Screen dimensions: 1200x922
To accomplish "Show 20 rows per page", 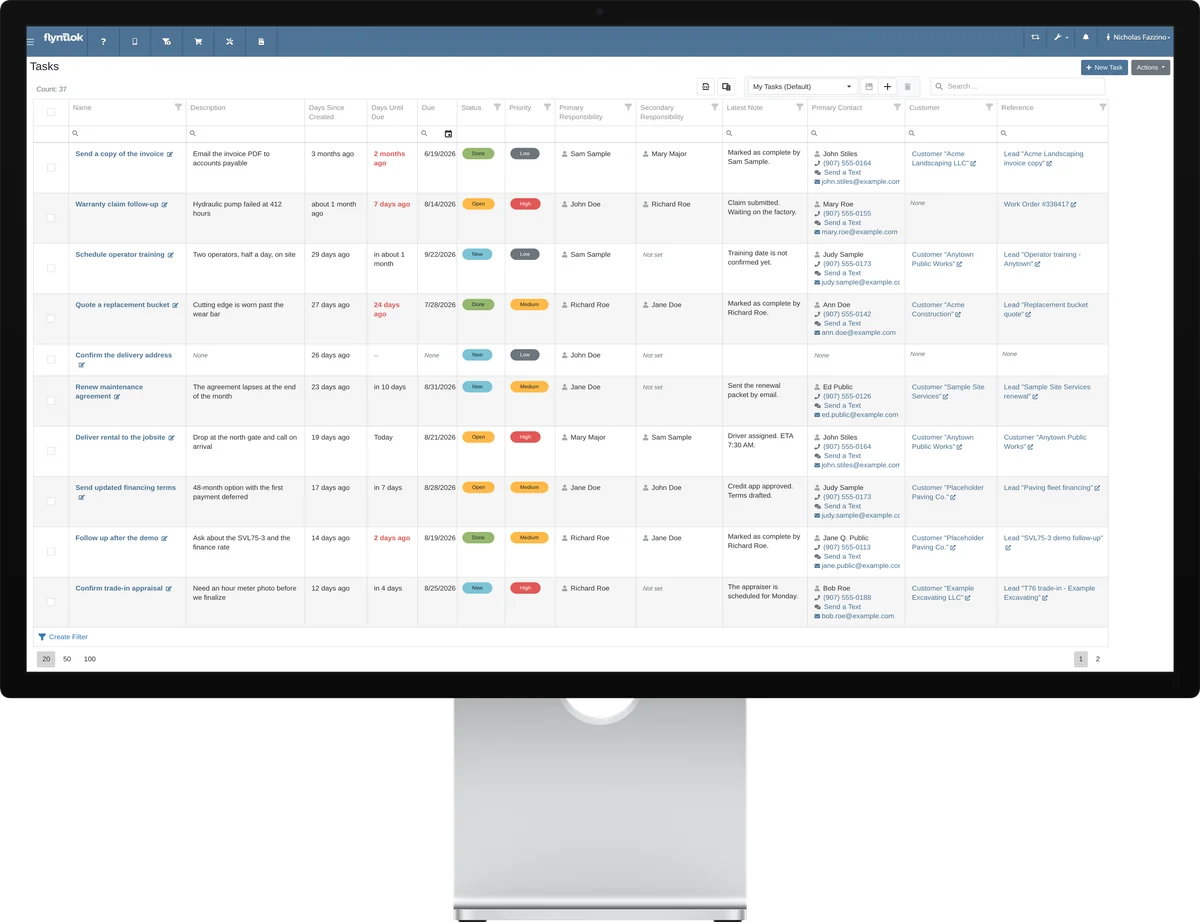I will (x=46, y=659).
